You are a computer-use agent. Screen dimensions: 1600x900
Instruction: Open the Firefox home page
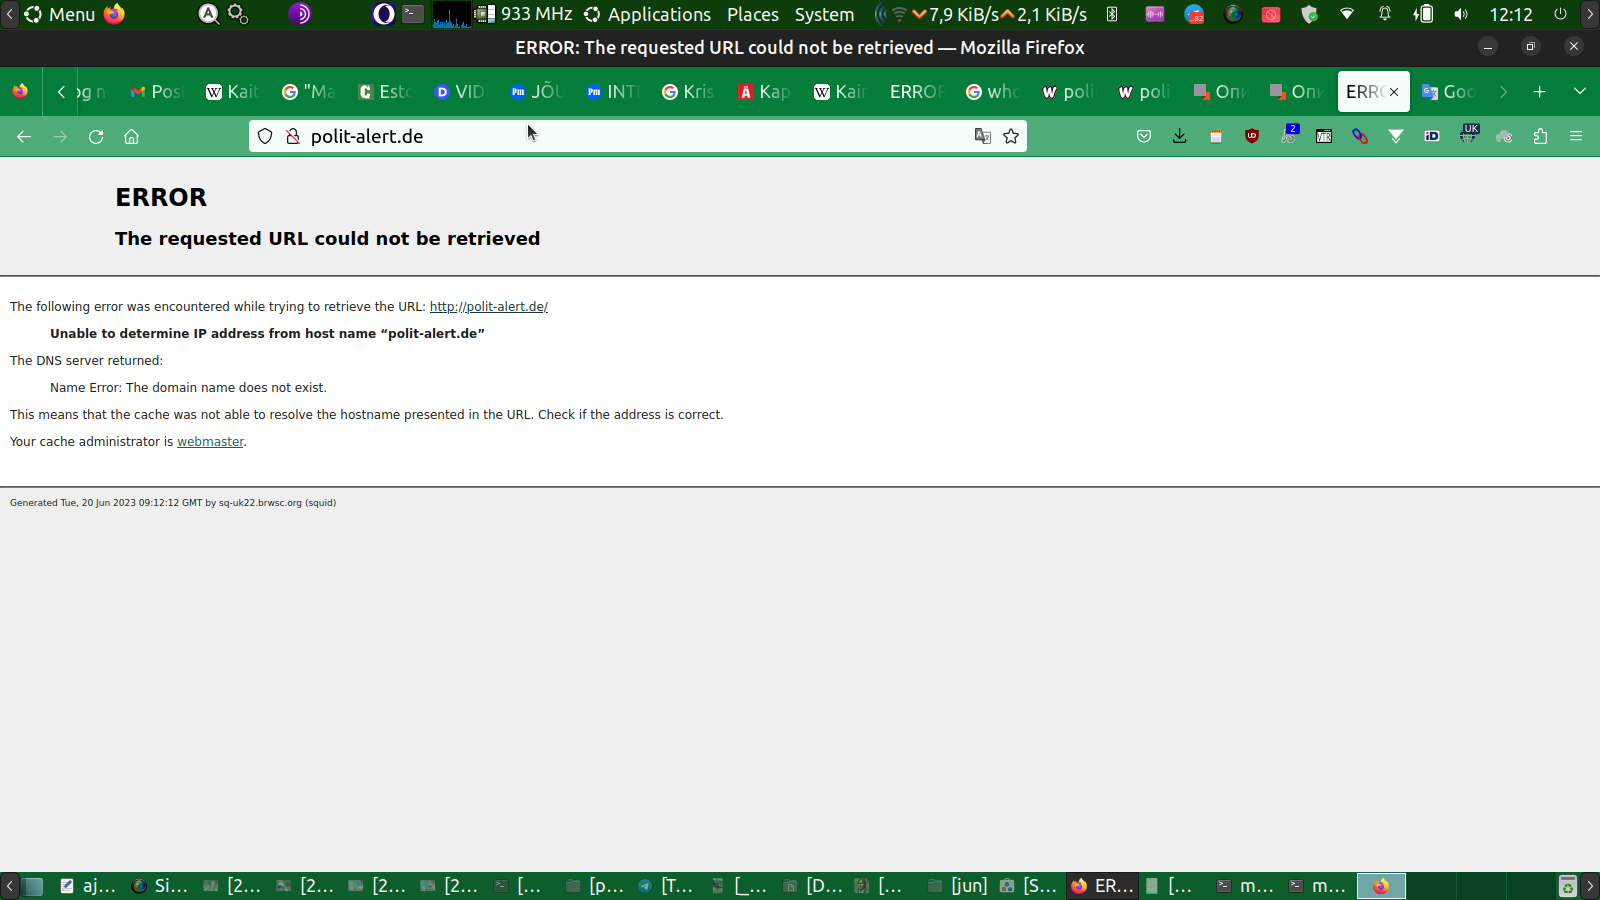coord(131,136)
